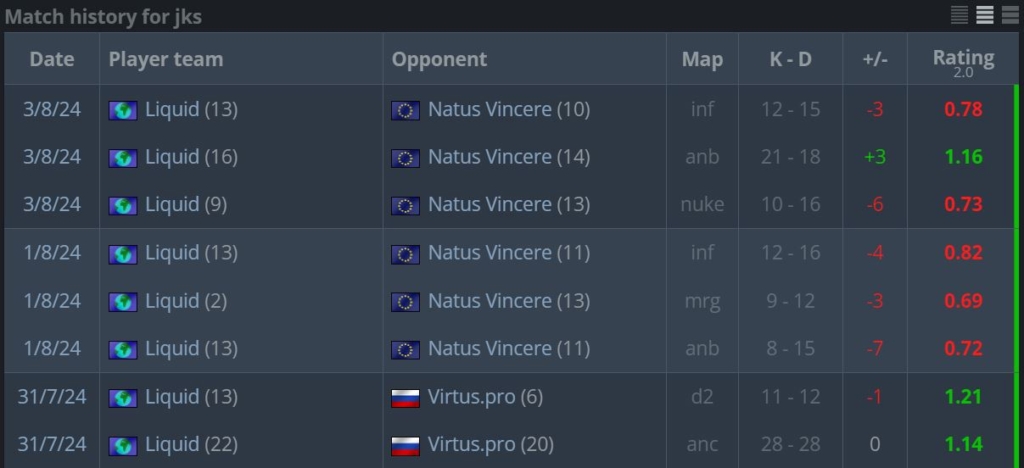The image size is (1024, 468).
Task: Select medium row density view icon
Action: tap(985, 14)
